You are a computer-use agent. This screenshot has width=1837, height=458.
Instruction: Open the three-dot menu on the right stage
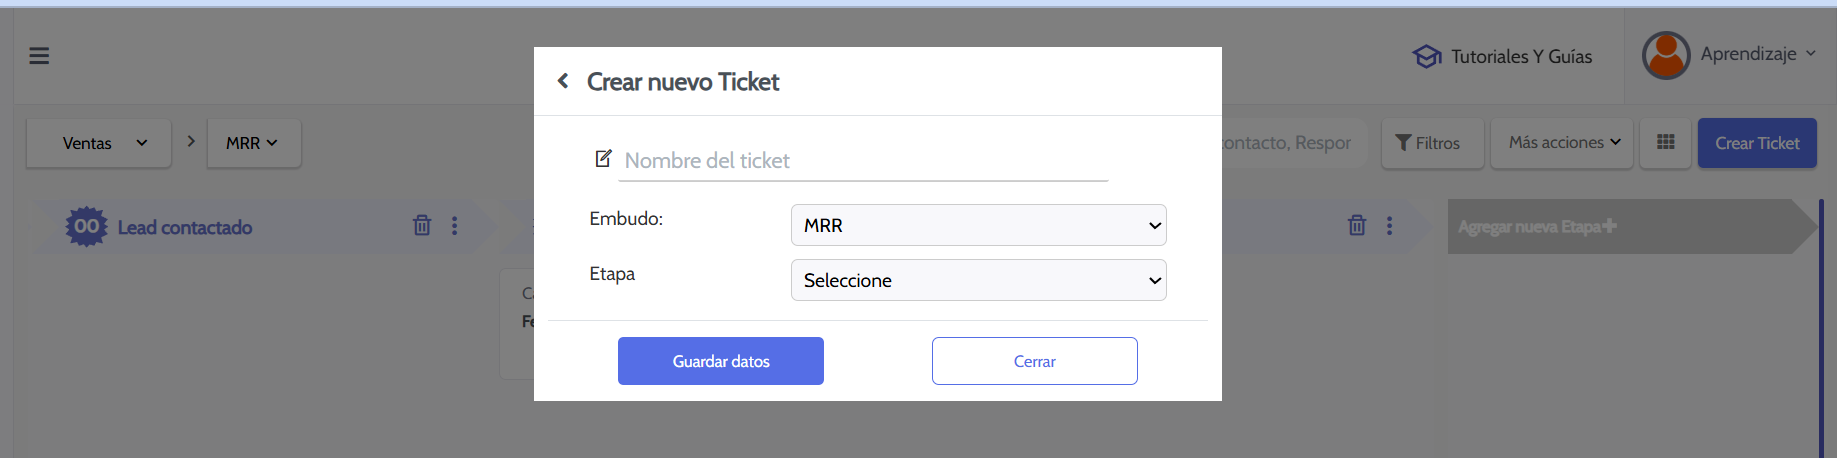coord(1390,226)
